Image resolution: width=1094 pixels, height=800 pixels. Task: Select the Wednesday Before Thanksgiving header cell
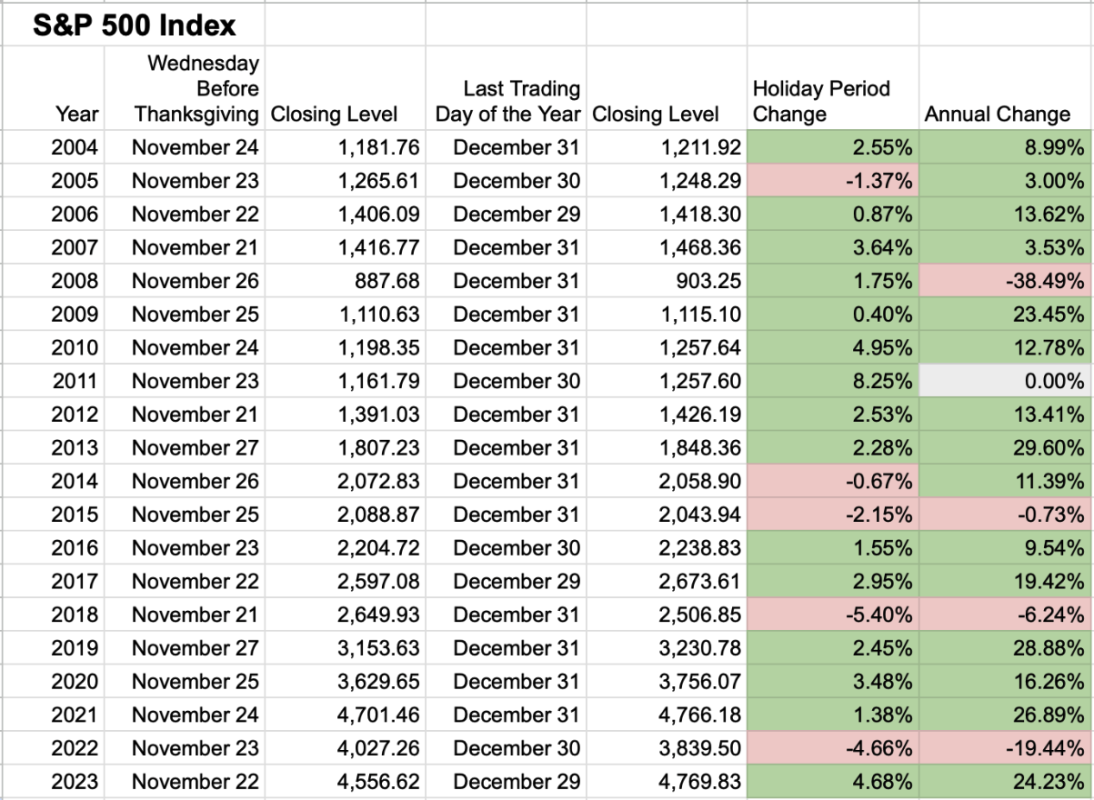tap(196, 89)
